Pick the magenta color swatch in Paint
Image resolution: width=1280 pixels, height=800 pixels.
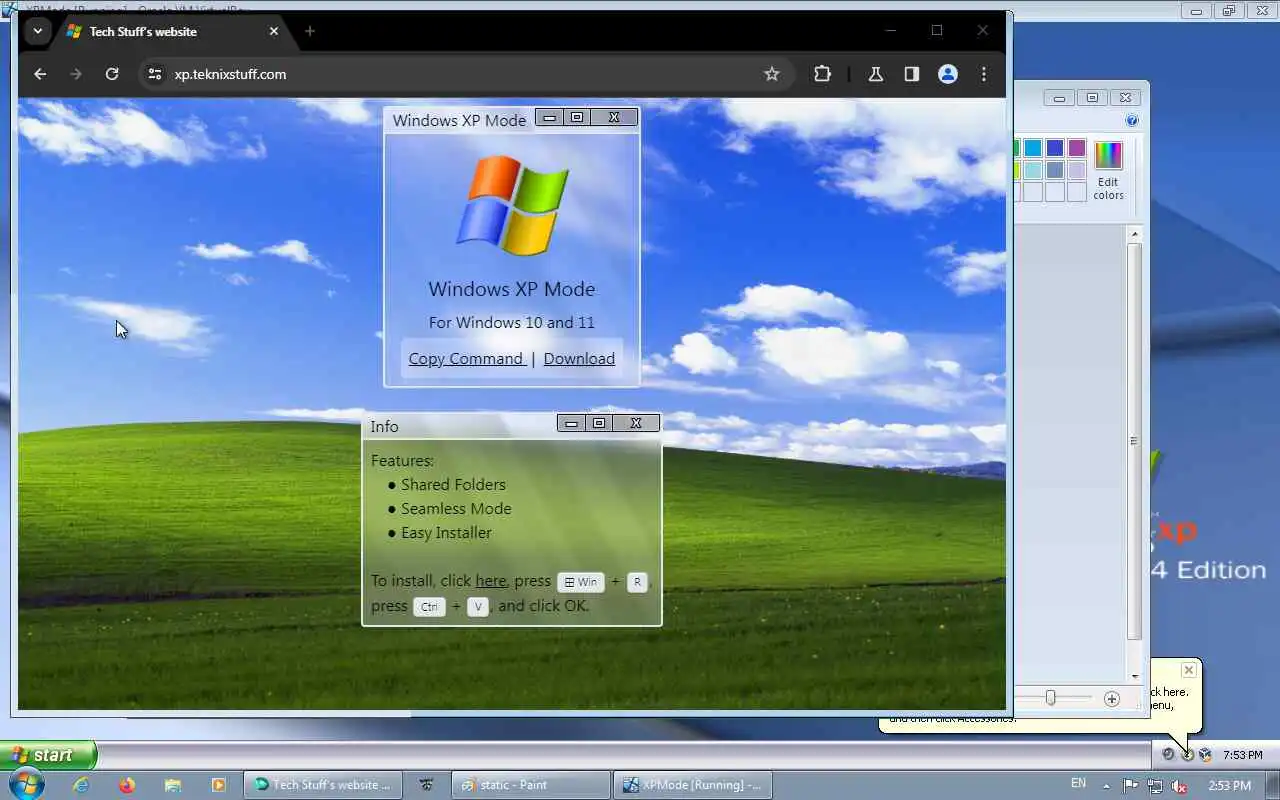point(1076,148)
